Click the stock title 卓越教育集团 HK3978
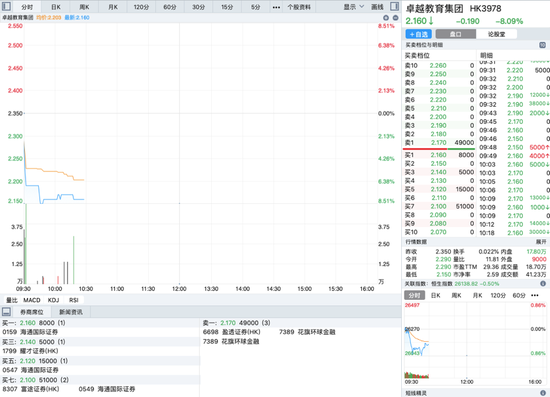550x397 pixels. (x=454, y=8)
